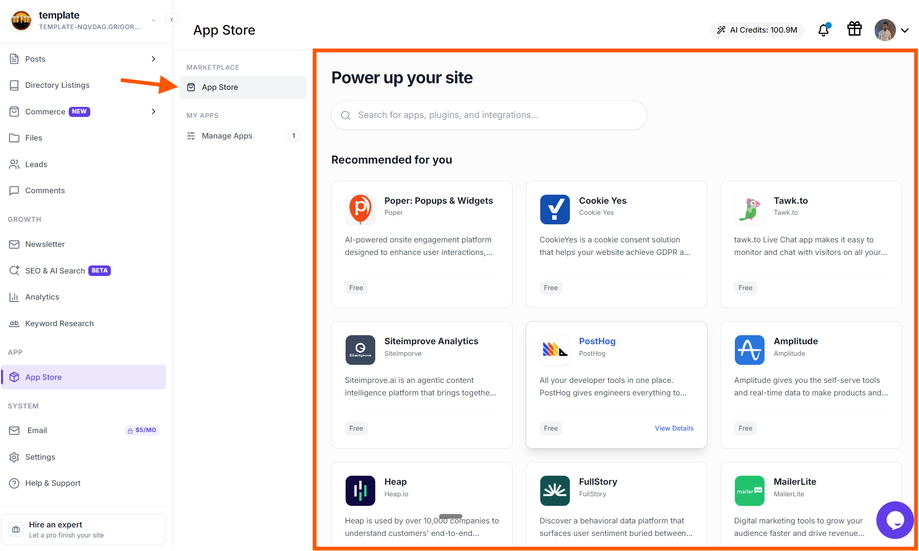Open the gift rewards icon
919x551 pixels.
point(855,29)
